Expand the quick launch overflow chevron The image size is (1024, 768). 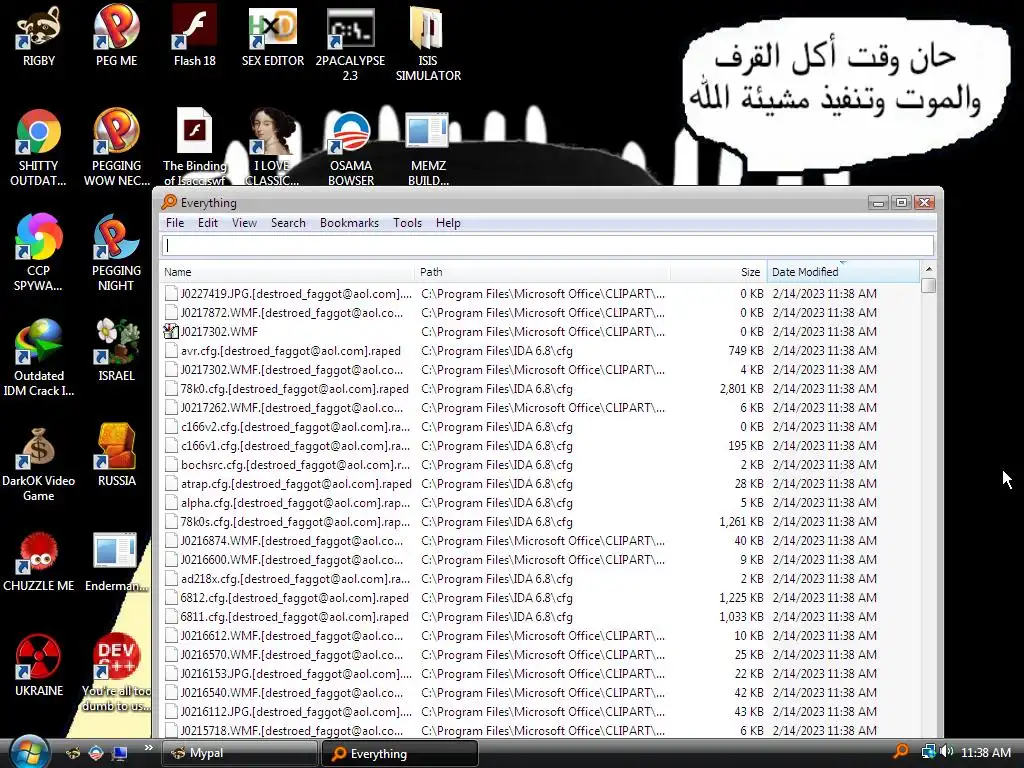click(148, 748)
